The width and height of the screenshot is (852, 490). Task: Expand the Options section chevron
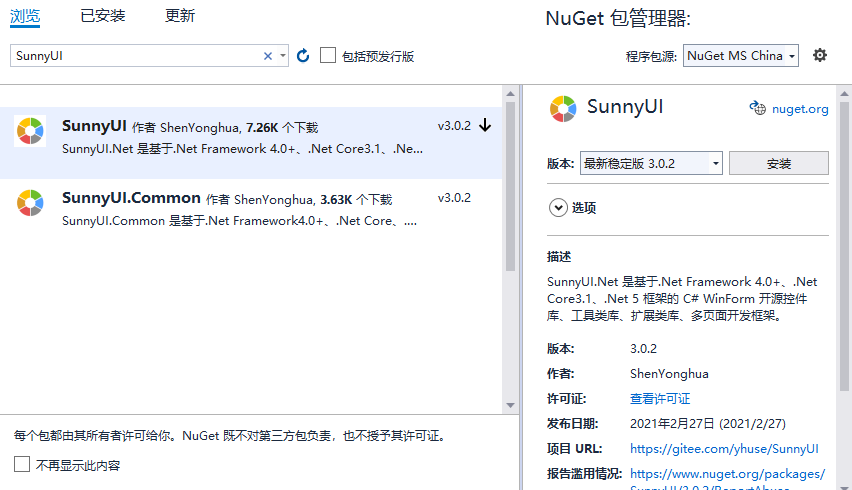click(x=558, y=208)
